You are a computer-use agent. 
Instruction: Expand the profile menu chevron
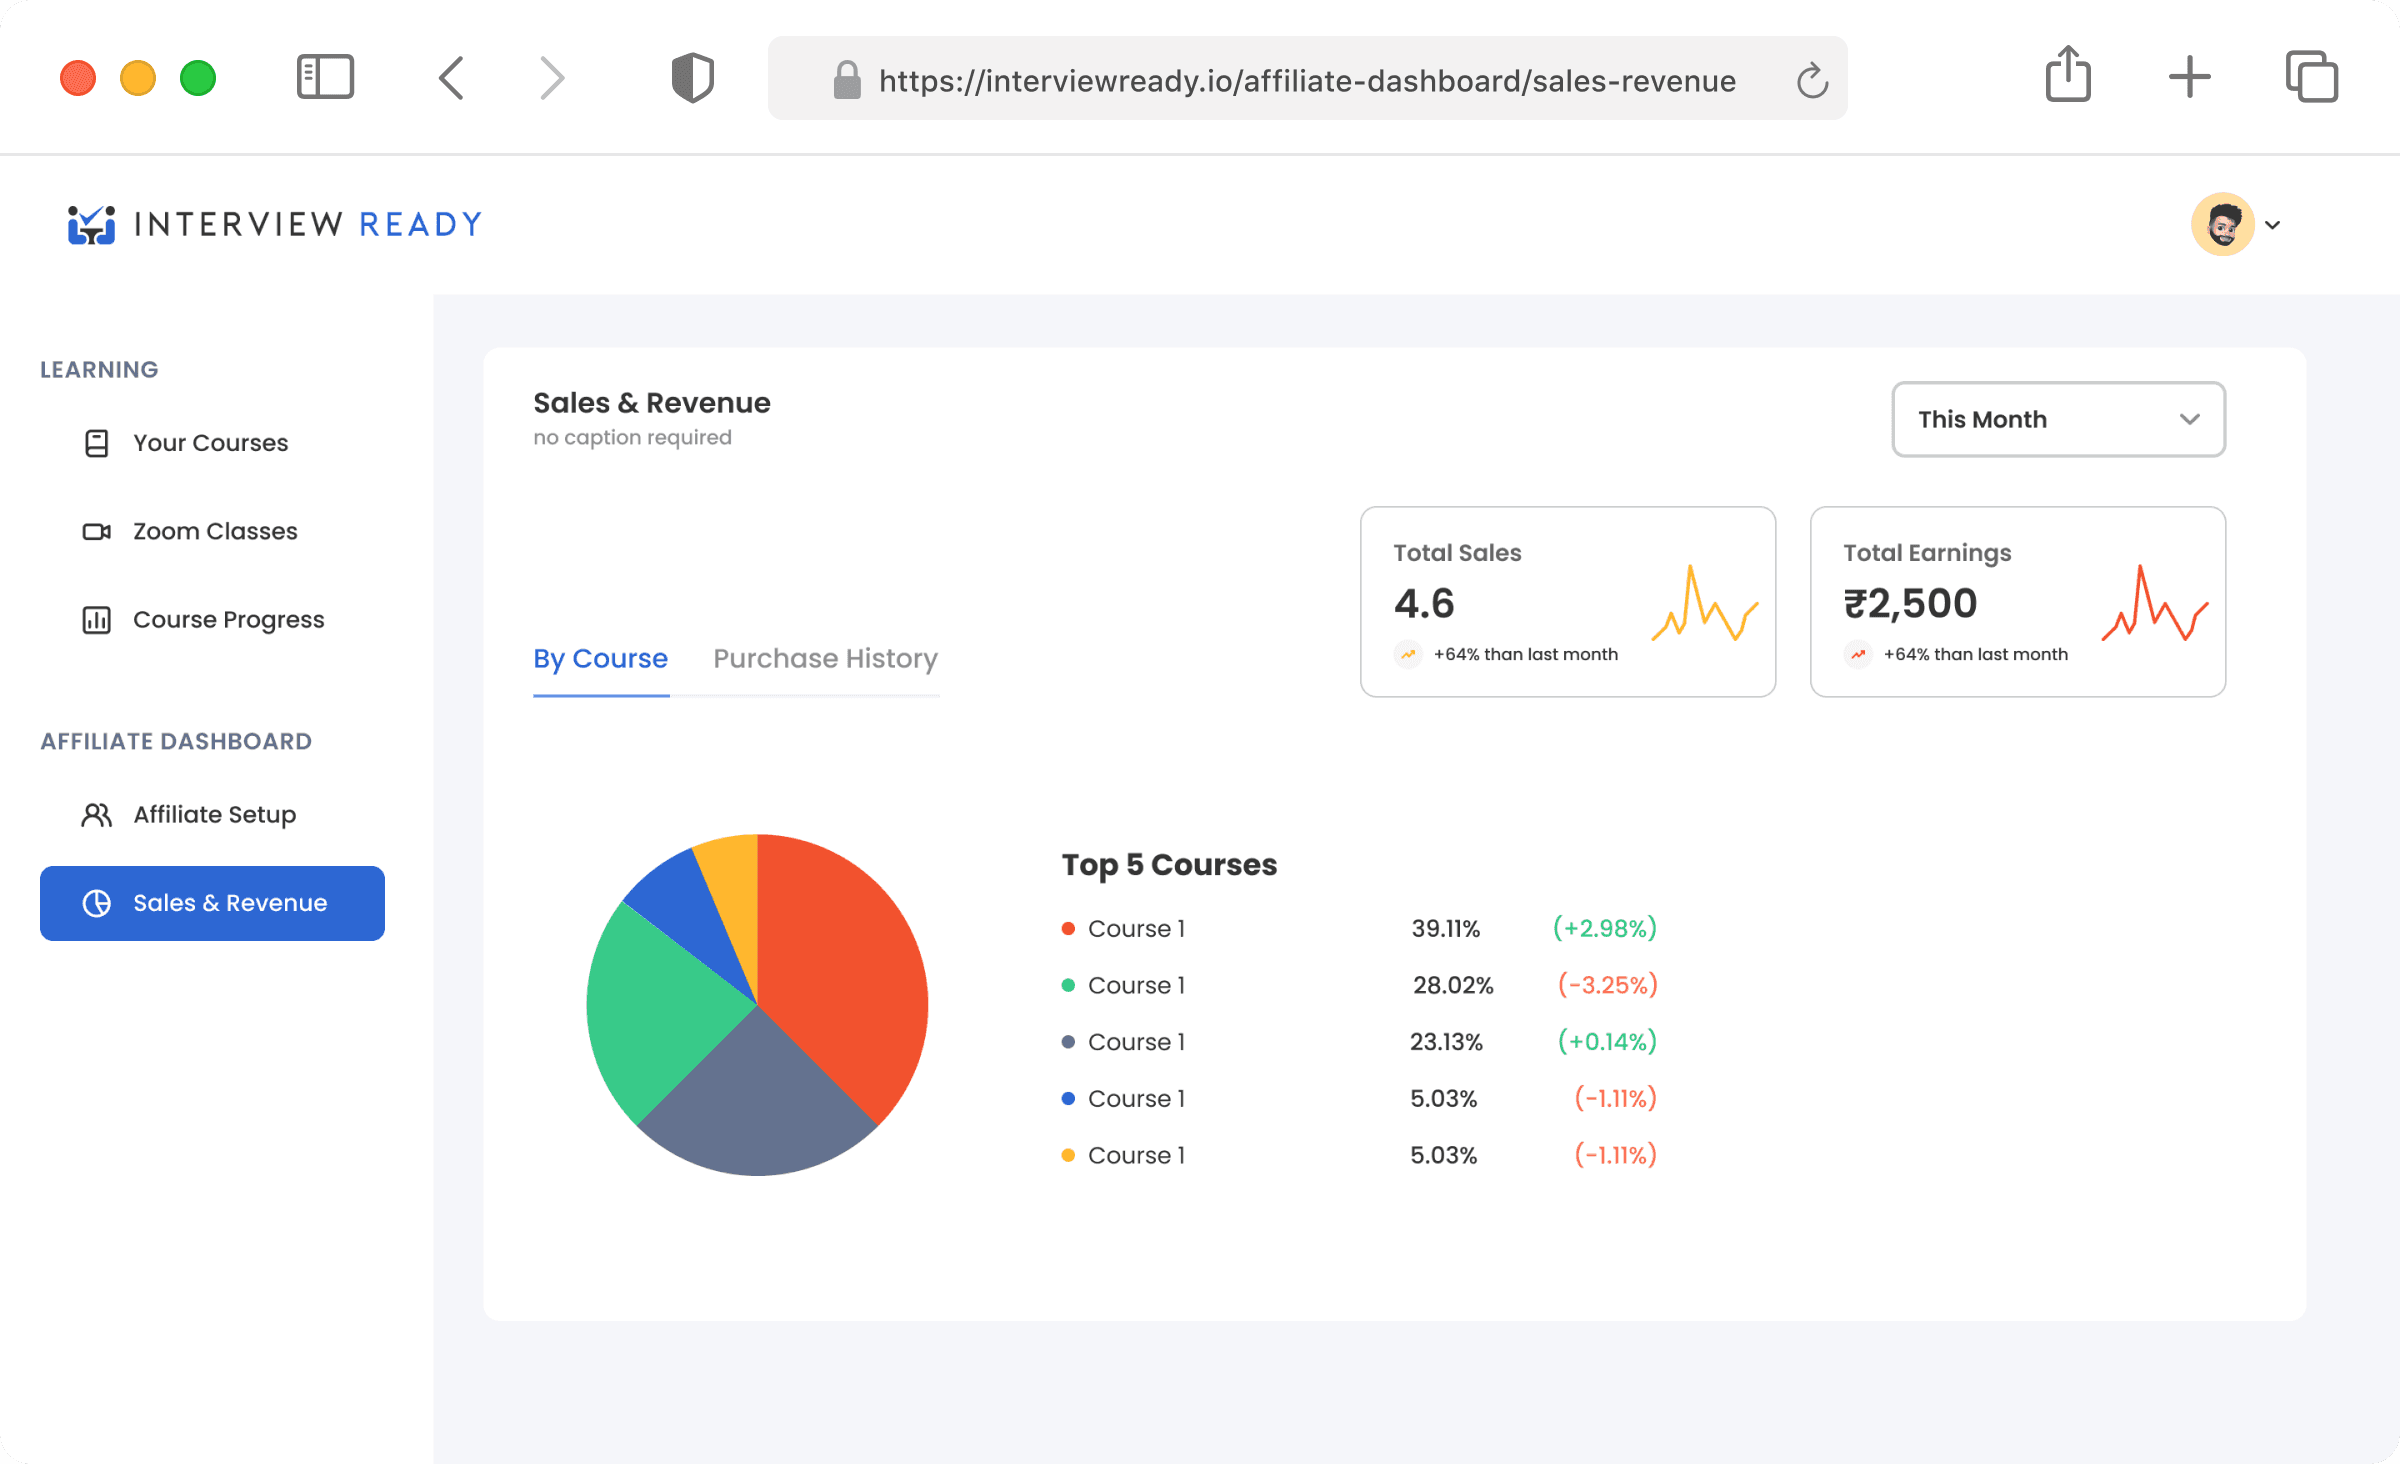coord(2273,225)
